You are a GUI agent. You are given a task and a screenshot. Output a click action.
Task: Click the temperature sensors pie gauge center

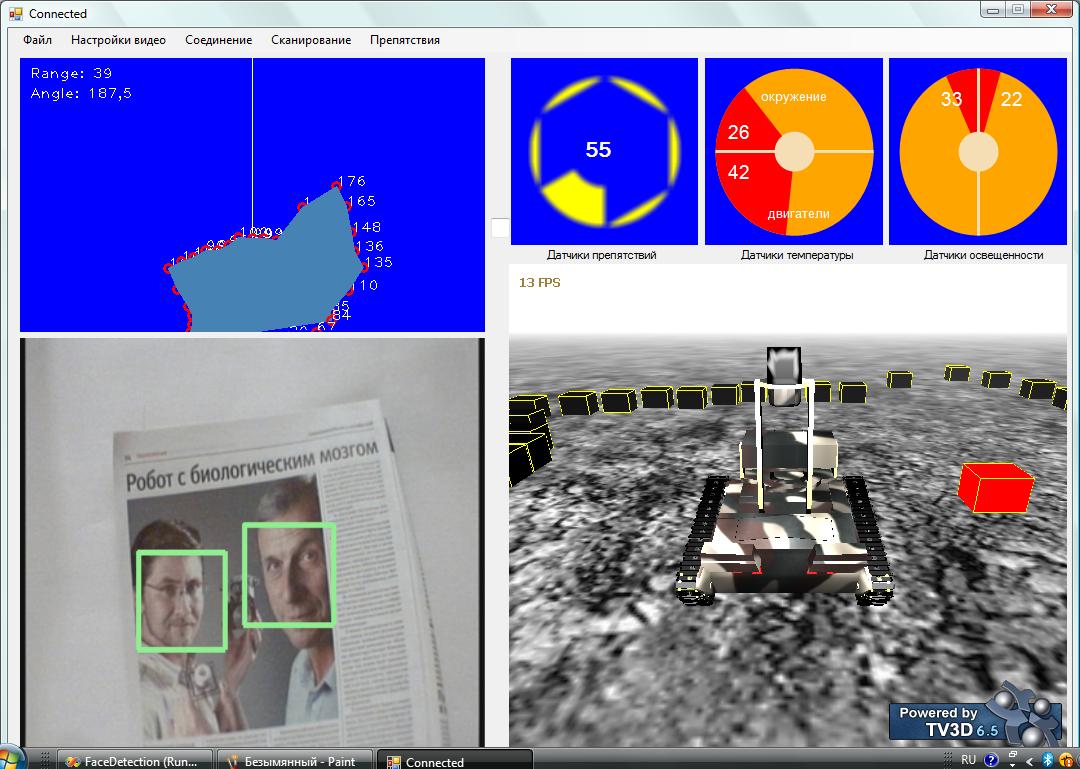pos(794,151)
